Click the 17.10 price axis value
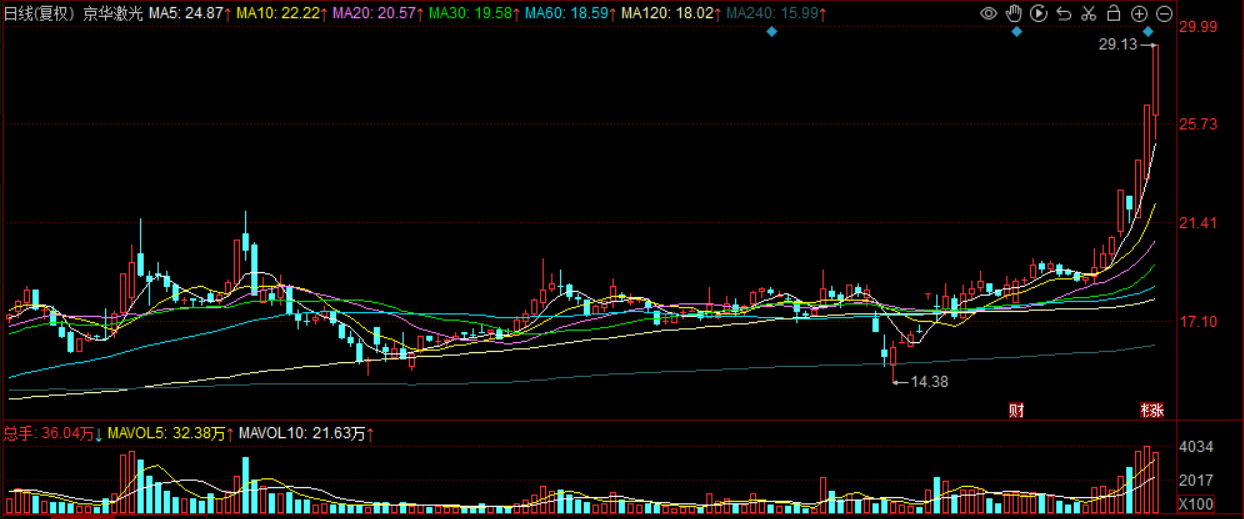The image size is (1244, 519). click(x=1198, y=322)
